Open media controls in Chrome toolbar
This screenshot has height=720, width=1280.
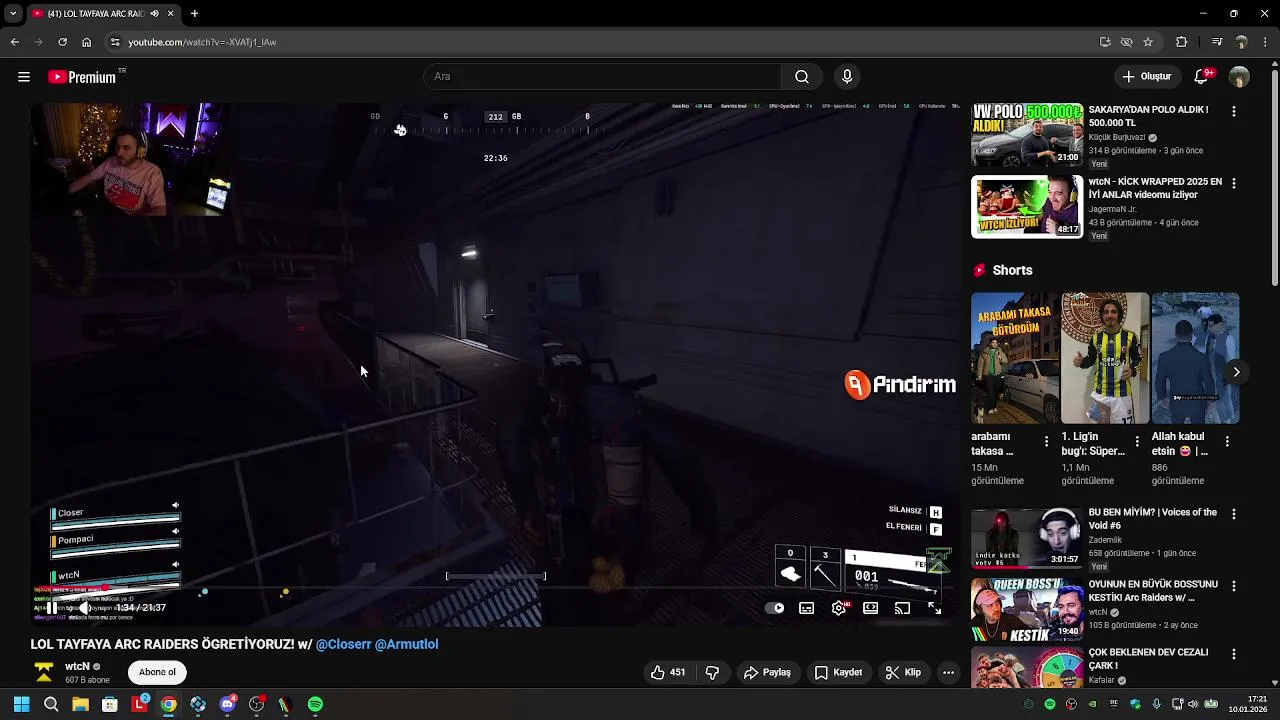coord(1217,42)
